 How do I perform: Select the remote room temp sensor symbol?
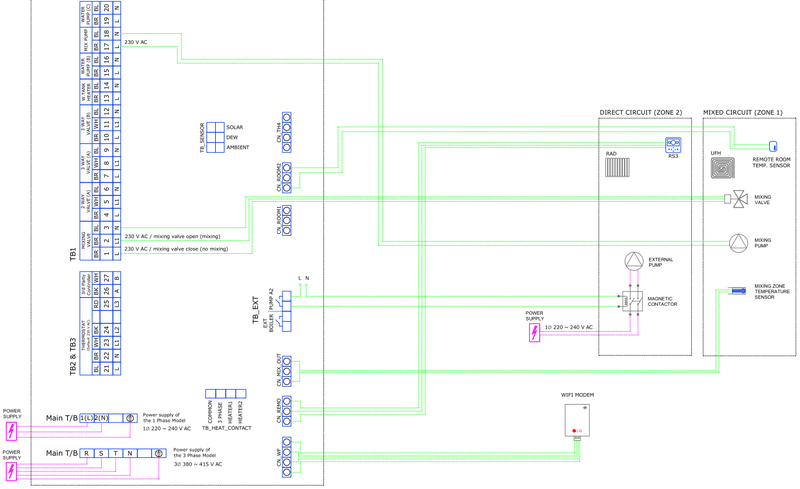[x=773, y=146]
